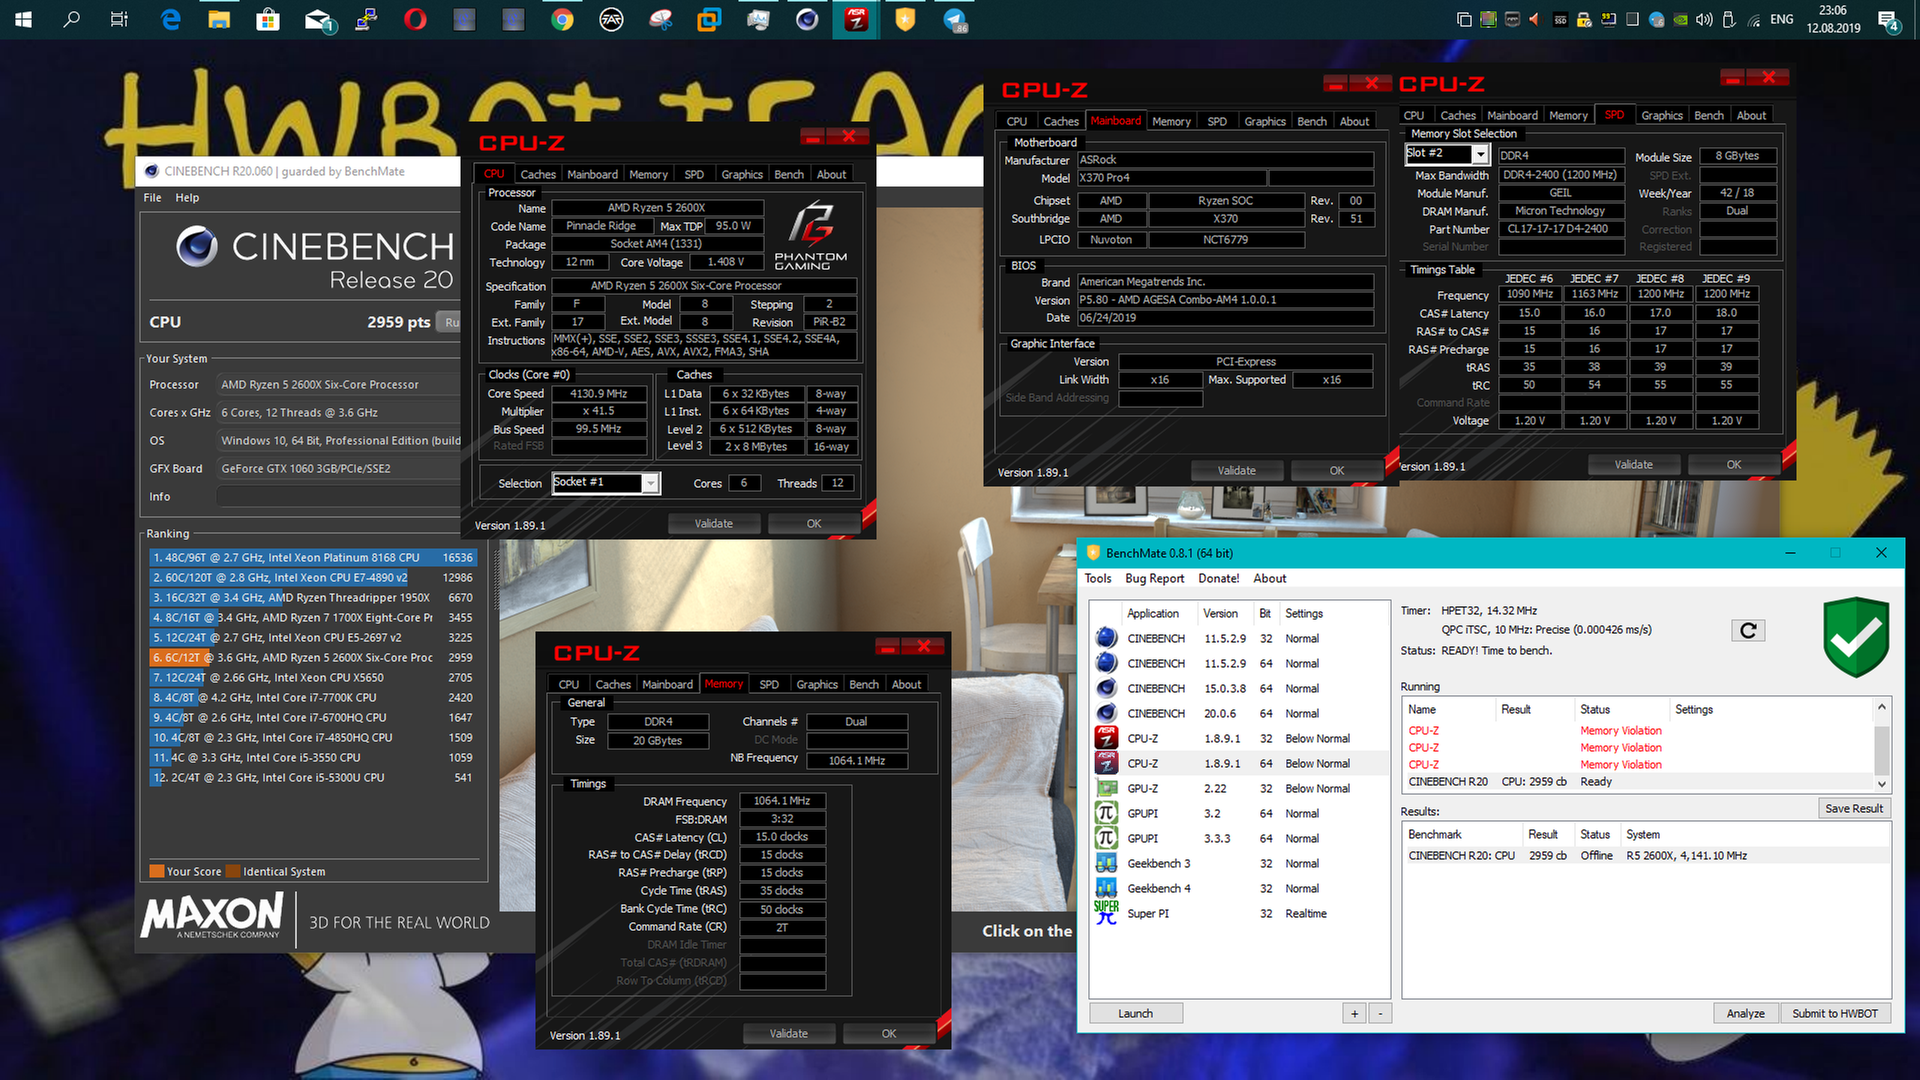Select the GPUPI 3.2 pi icon
This screenshot has width=1920, height=1080.
coord(1106,813)
